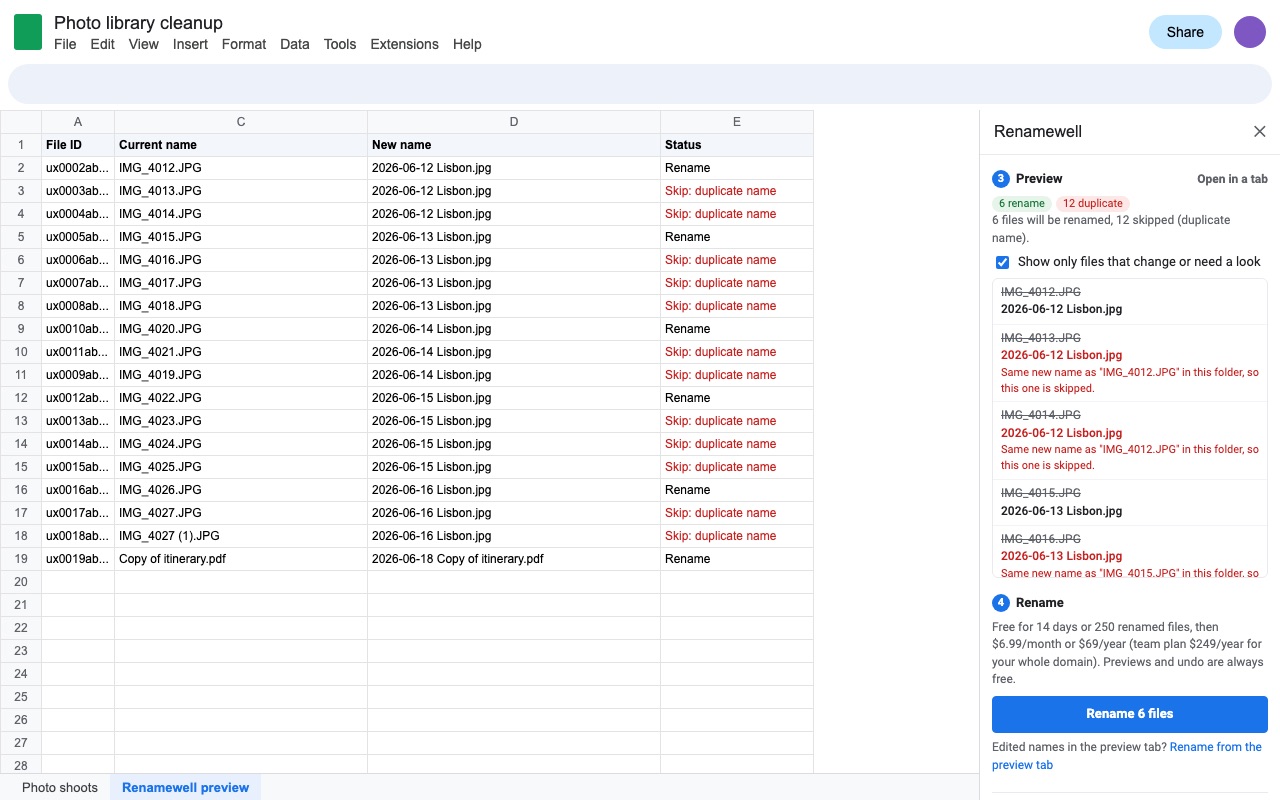Image resolution: width=1280 pixels, height=800 pixels.
Task: Toggle 'Show only files that change' checkbox
Action: (1002, 262)
